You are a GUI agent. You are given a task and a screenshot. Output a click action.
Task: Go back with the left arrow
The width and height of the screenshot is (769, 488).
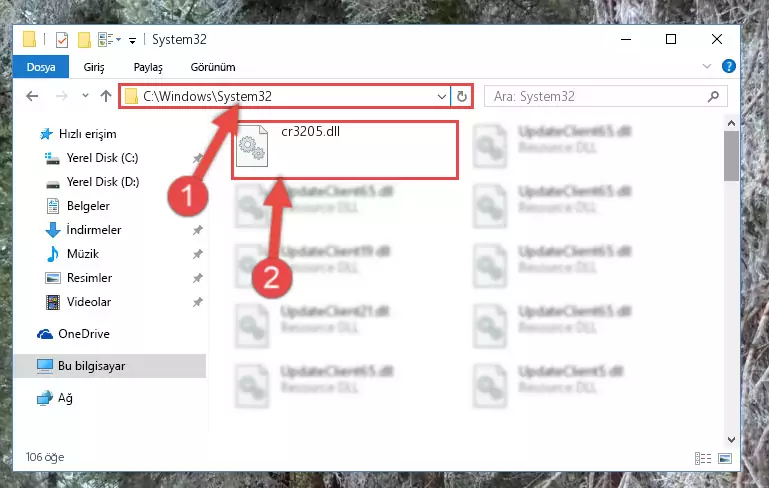point(32,96)
